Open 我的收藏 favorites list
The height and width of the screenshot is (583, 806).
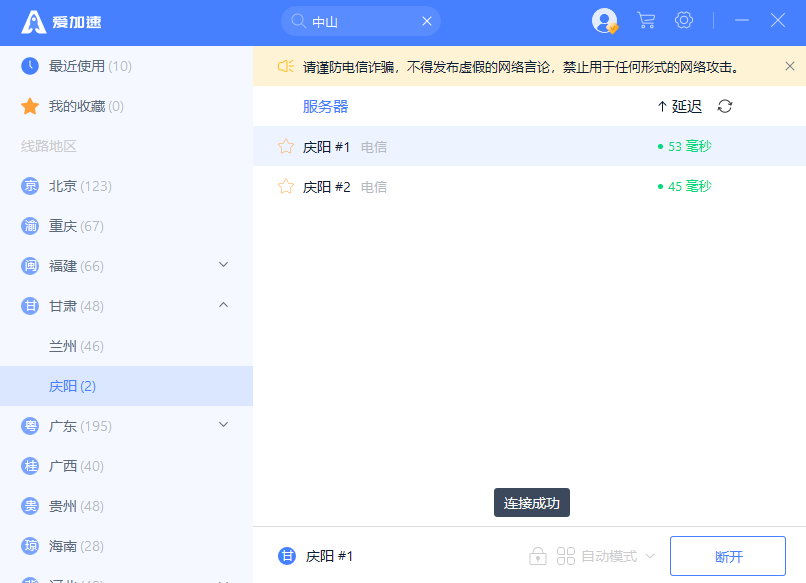point(86,106)
